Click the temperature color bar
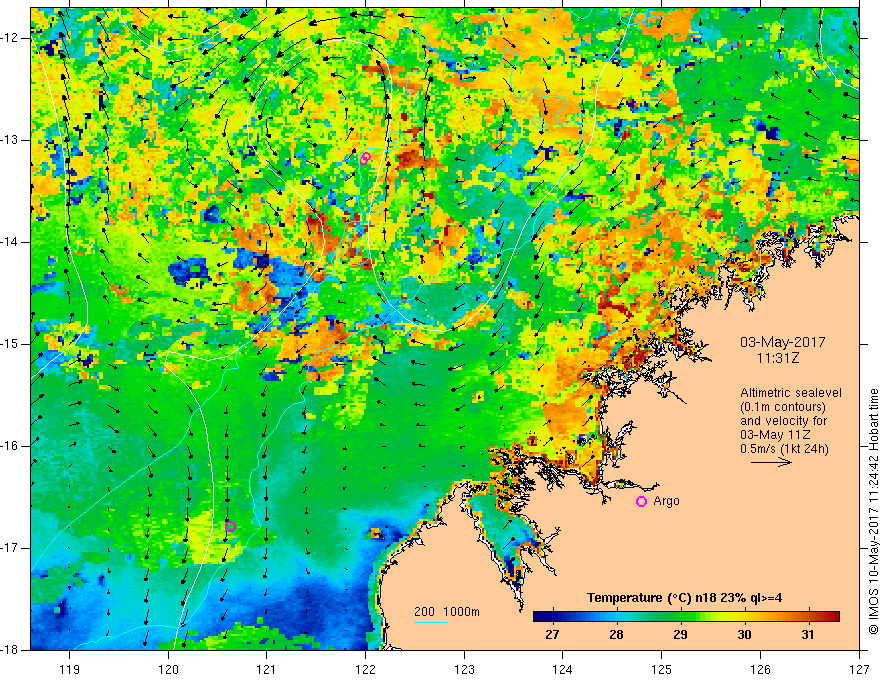Screen dimensions: 880x680 pyautogui.click(x=686, y=616)
